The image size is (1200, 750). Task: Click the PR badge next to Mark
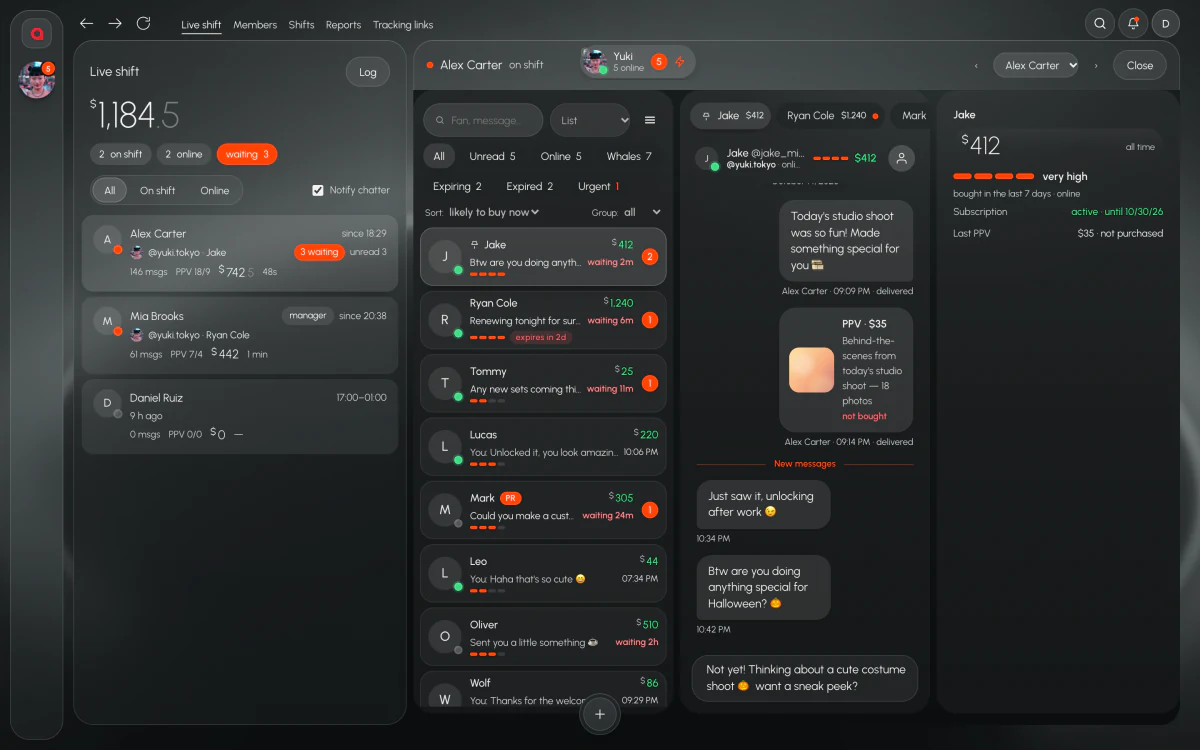coord(511,498)
